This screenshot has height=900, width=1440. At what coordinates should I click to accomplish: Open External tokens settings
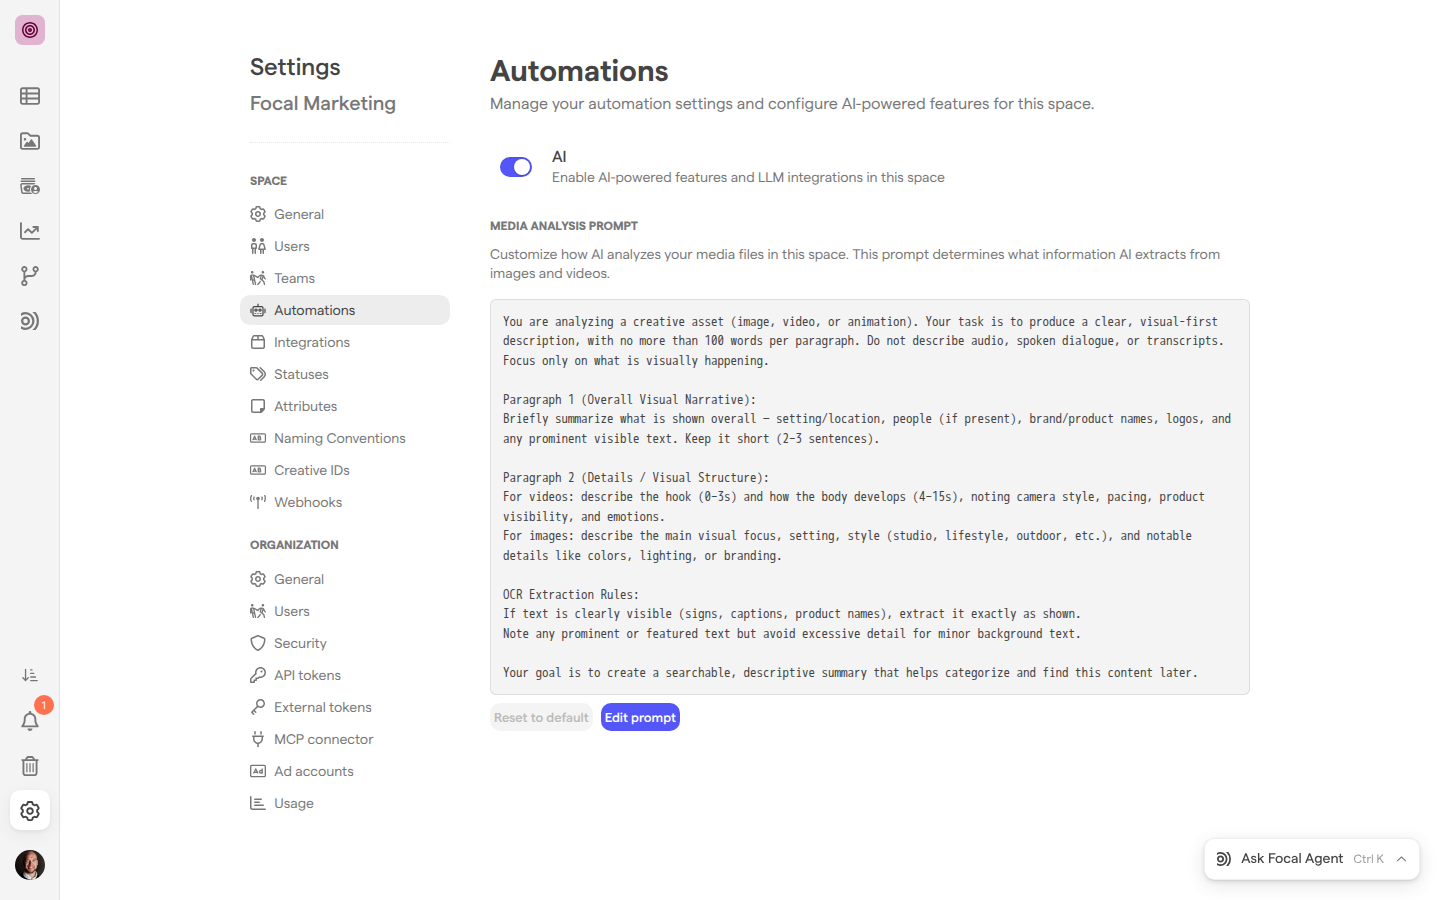(345, 707)
